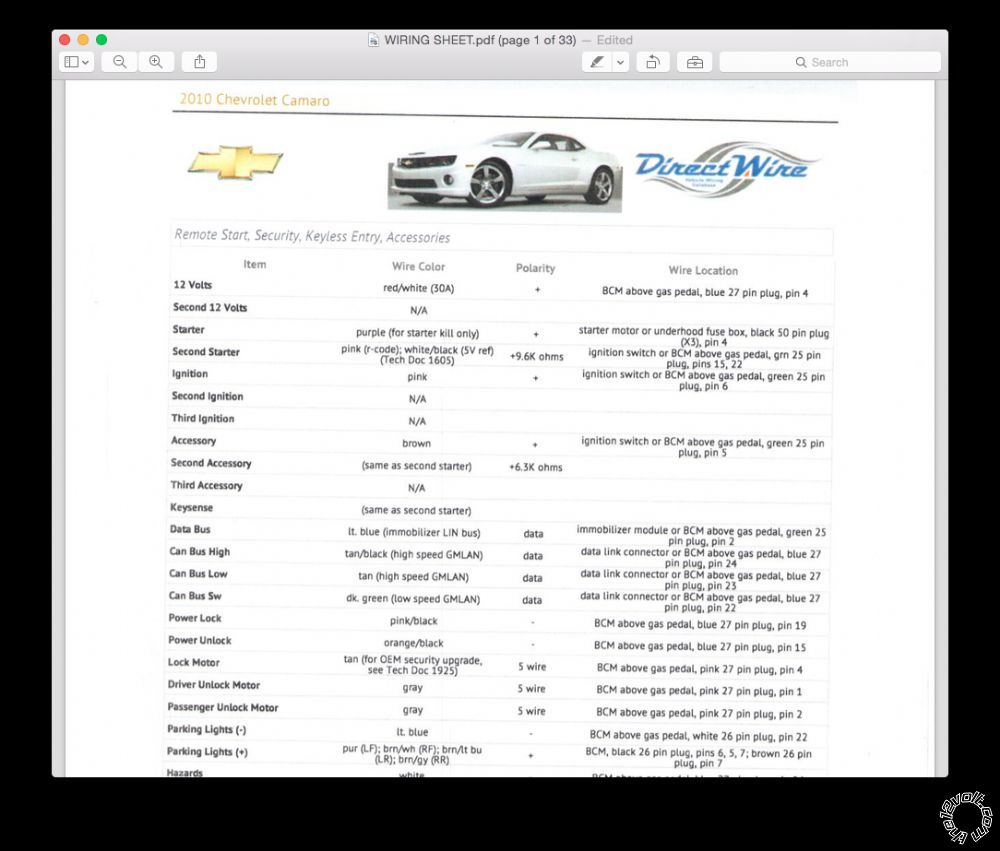Click the pink/black wire color cell

coord(413,621)
